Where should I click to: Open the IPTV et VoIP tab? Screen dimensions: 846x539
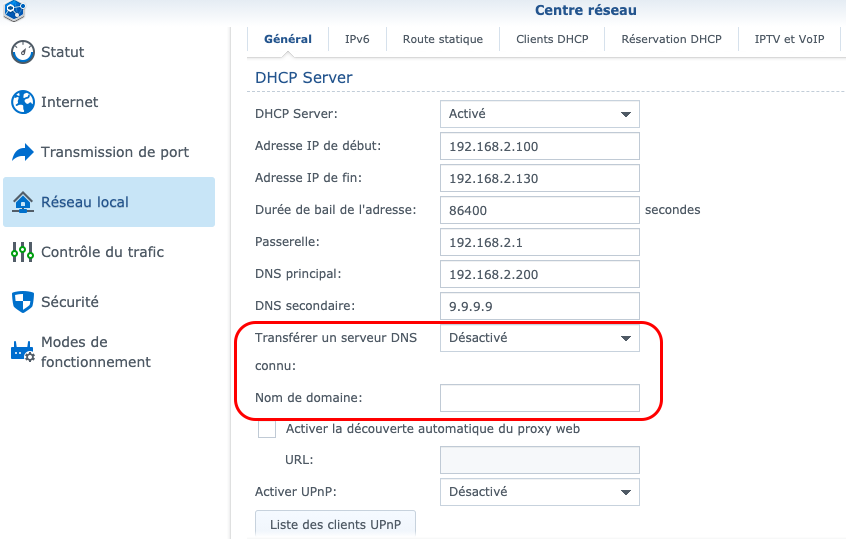pos(789,40)
